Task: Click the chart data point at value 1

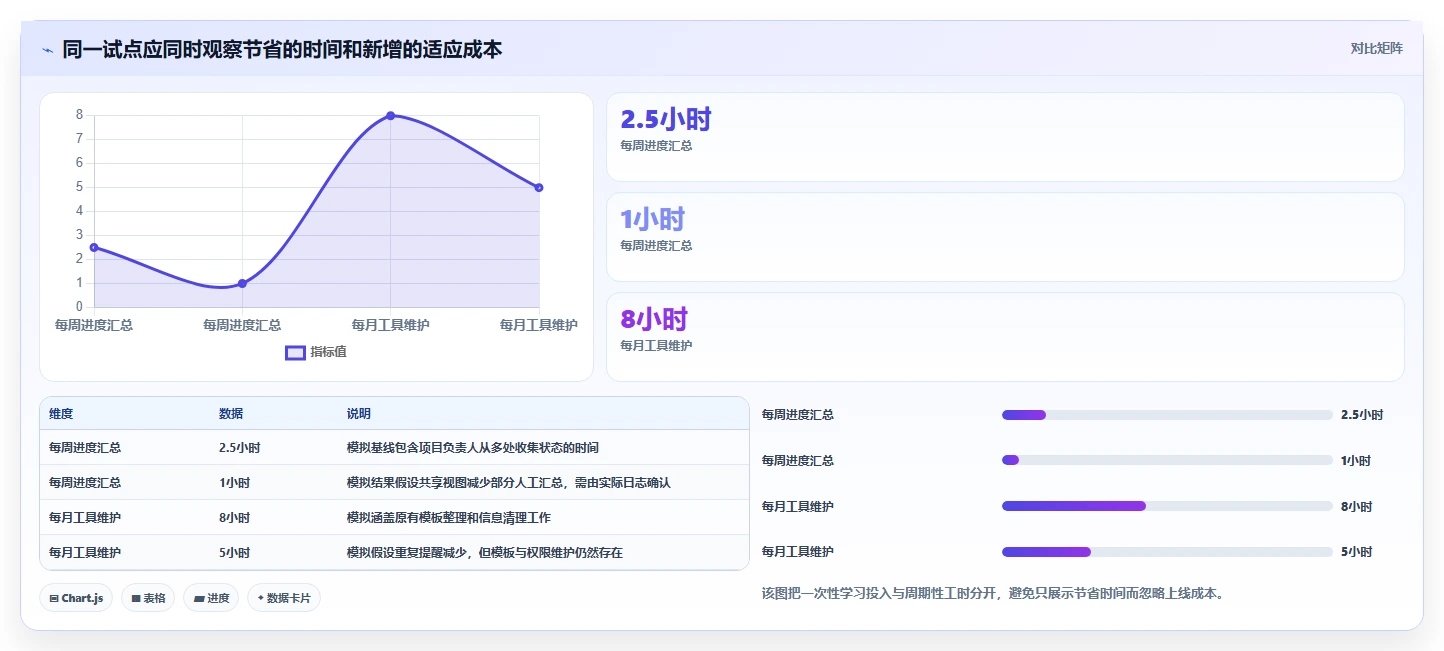Action: click(x=242, y=284)
